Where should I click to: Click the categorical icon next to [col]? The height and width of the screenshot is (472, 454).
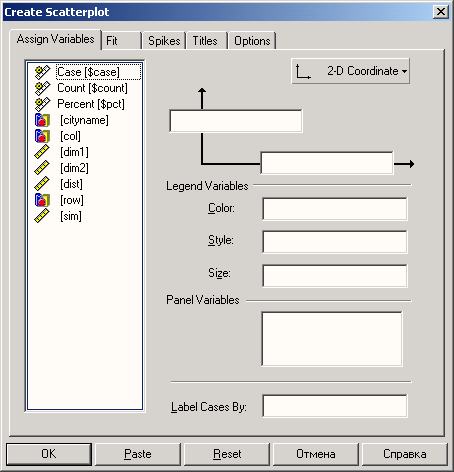pyautogui.click(x=42, y=136)
